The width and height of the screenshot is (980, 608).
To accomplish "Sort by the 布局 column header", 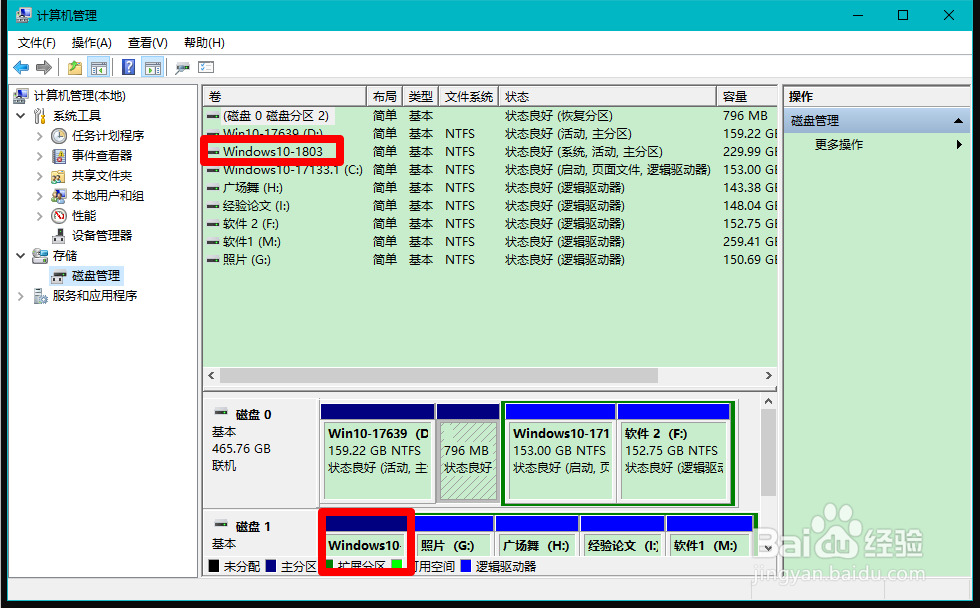I will pos(384,96).
